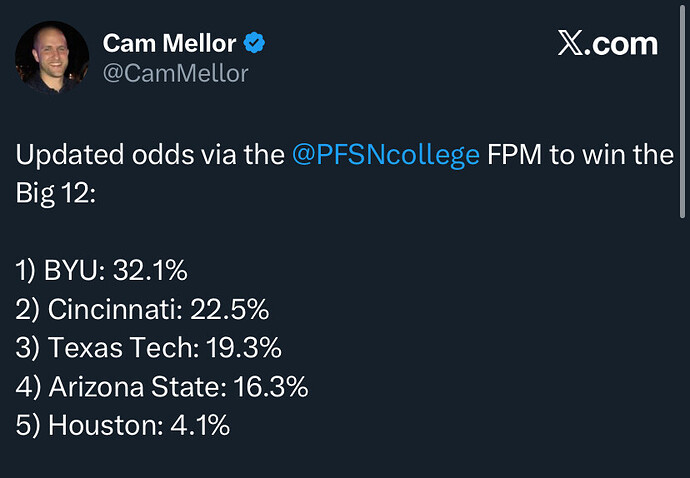Open the @CamMellor handle
Screen dimensions: 690x478
point(175,73)
